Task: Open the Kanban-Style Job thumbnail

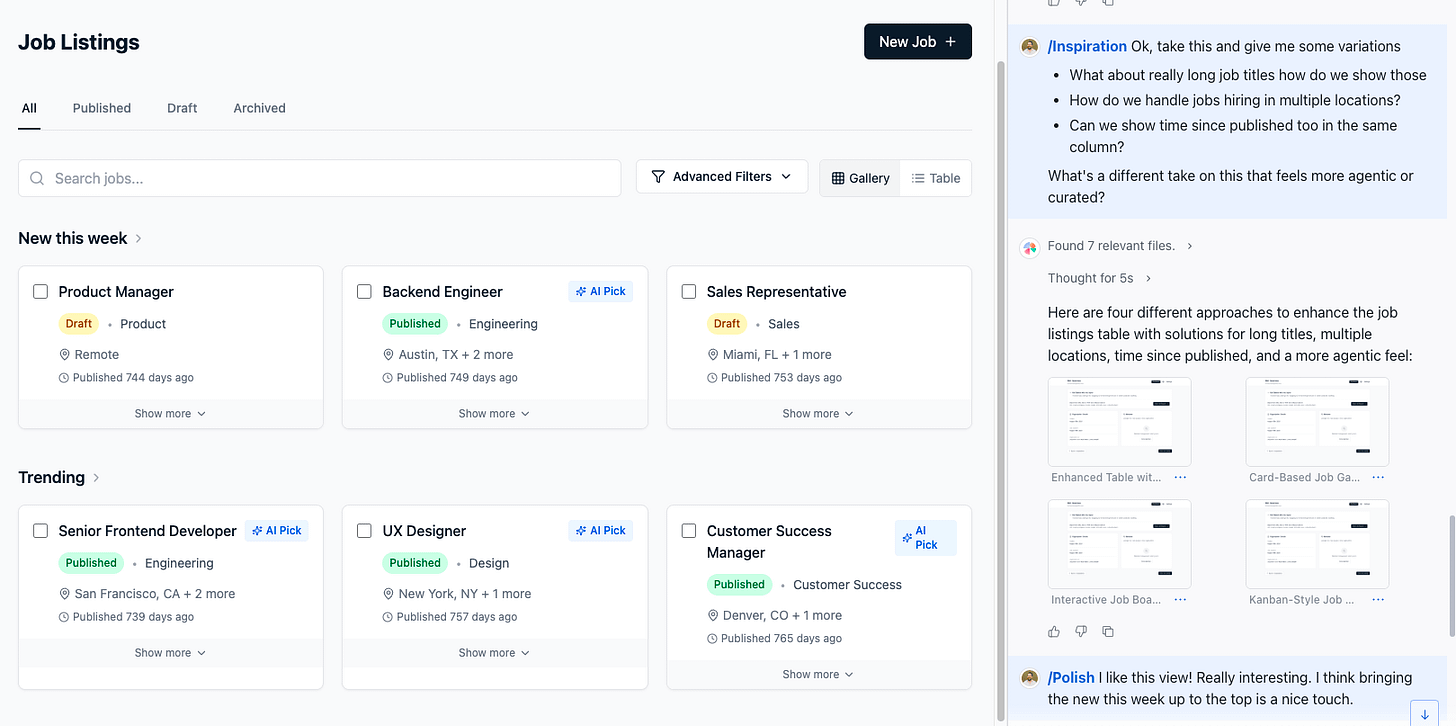Action: pyautogui.click(x=1317, y=544)
